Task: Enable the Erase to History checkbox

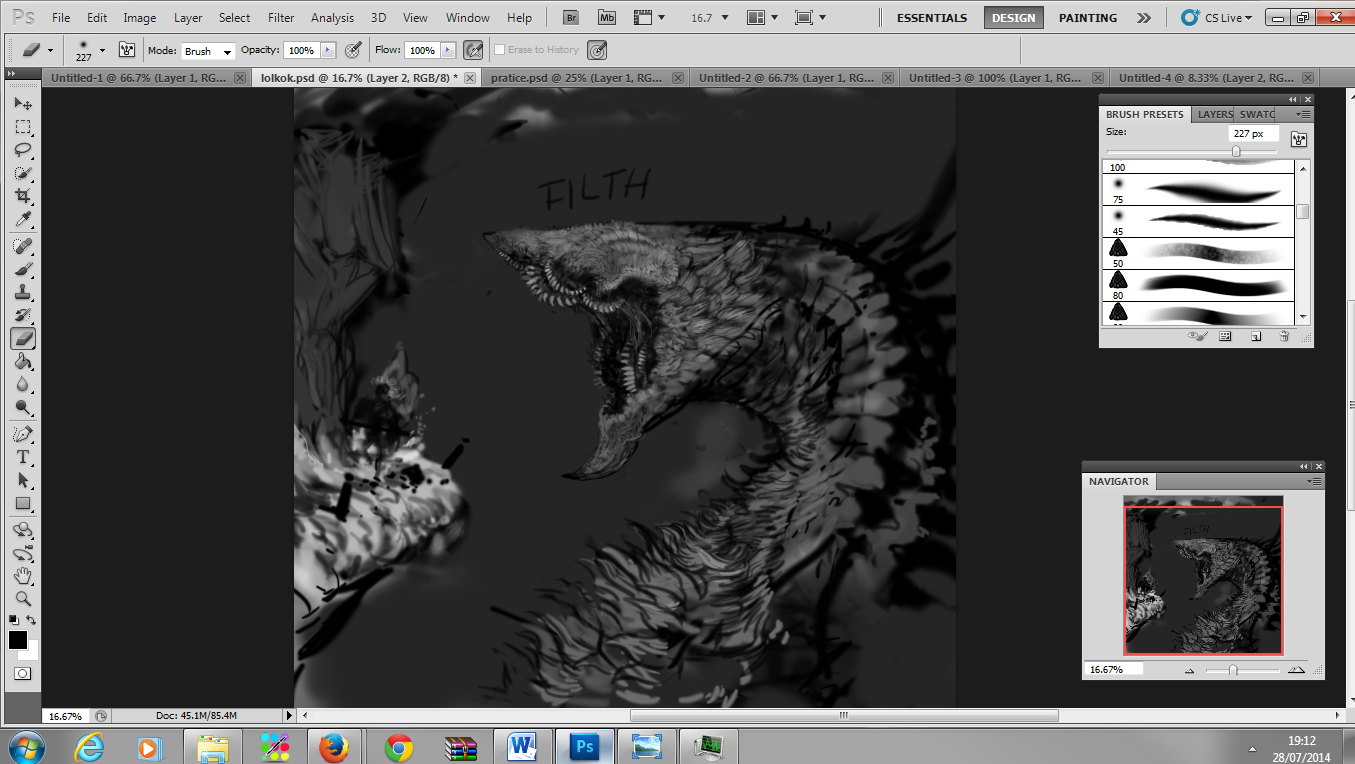Action: point(500,50)
